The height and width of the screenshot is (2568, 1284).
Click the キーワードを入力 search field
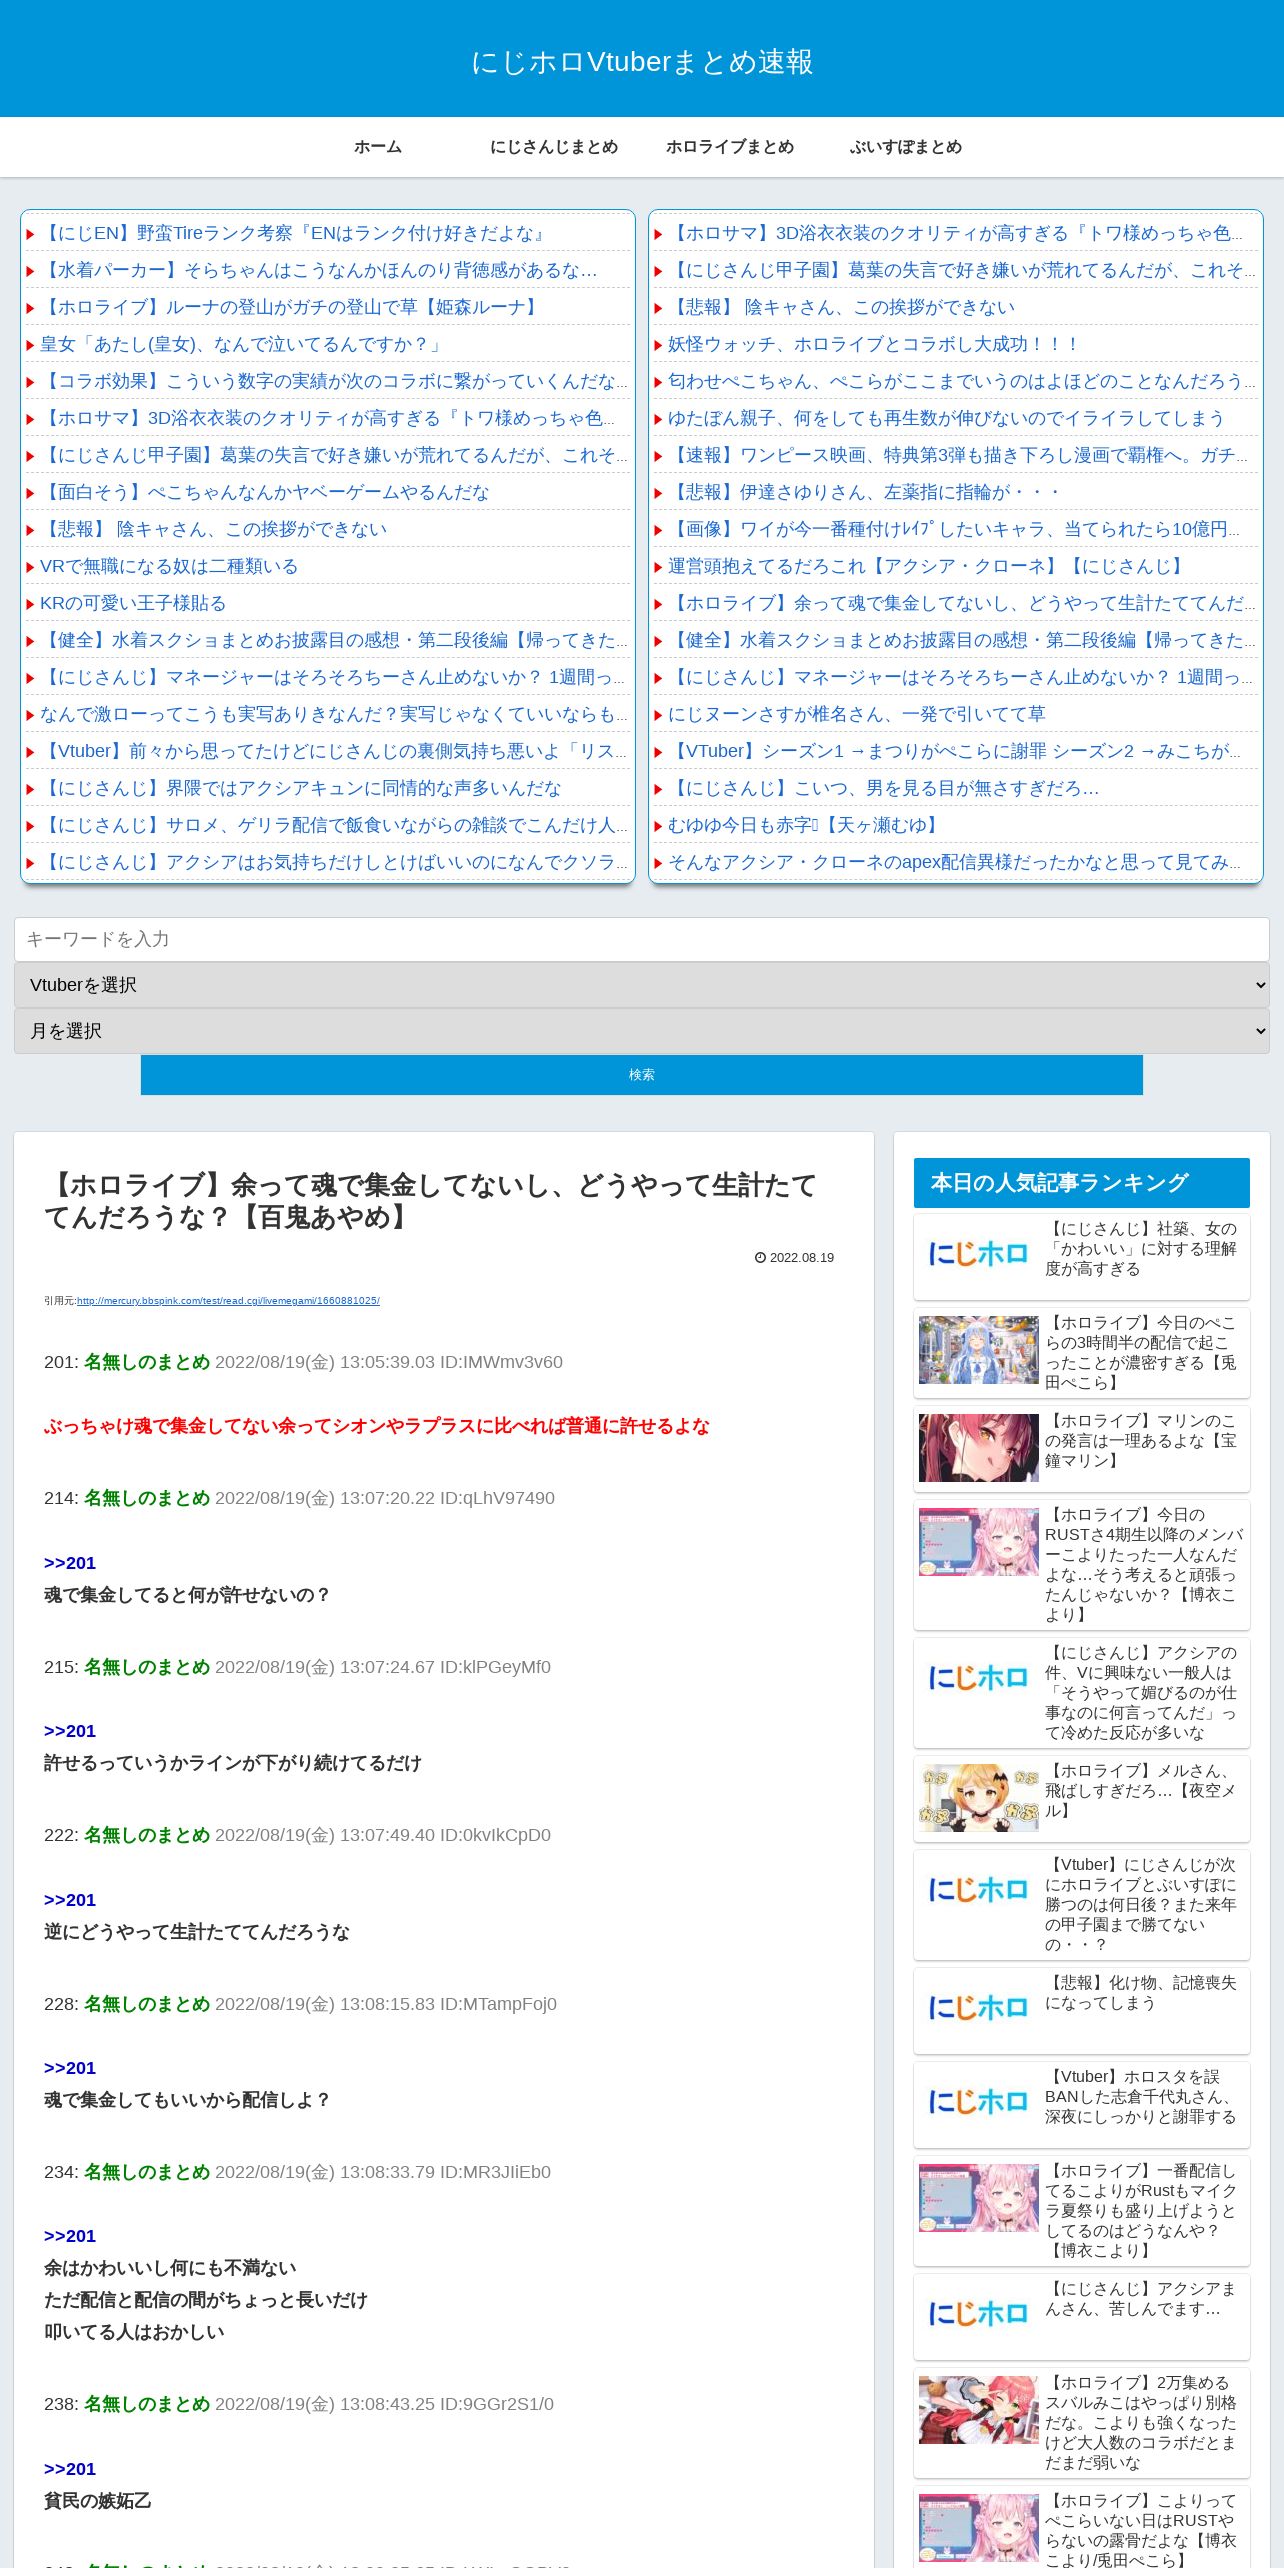coord(642,939)
